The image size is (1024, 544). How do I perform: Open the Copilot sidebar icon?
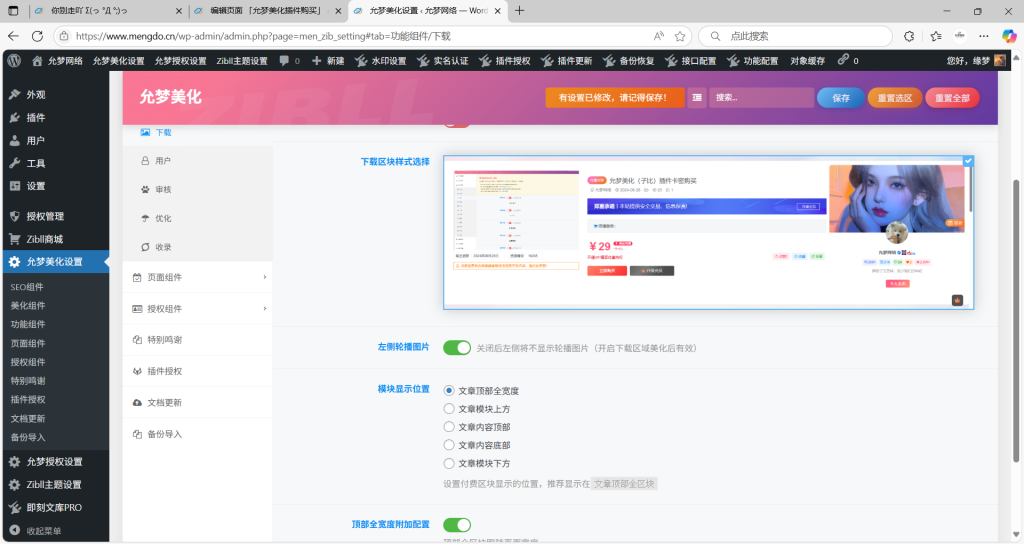click(x=1009, y=37)
